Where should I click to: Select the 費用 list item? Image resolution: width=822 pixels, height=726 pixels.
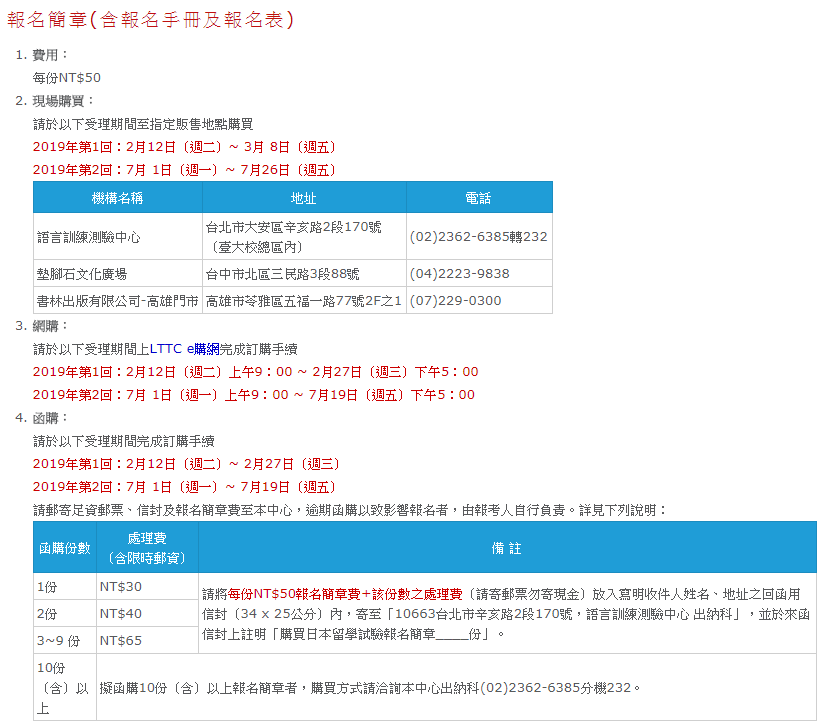tap(45, 56)
